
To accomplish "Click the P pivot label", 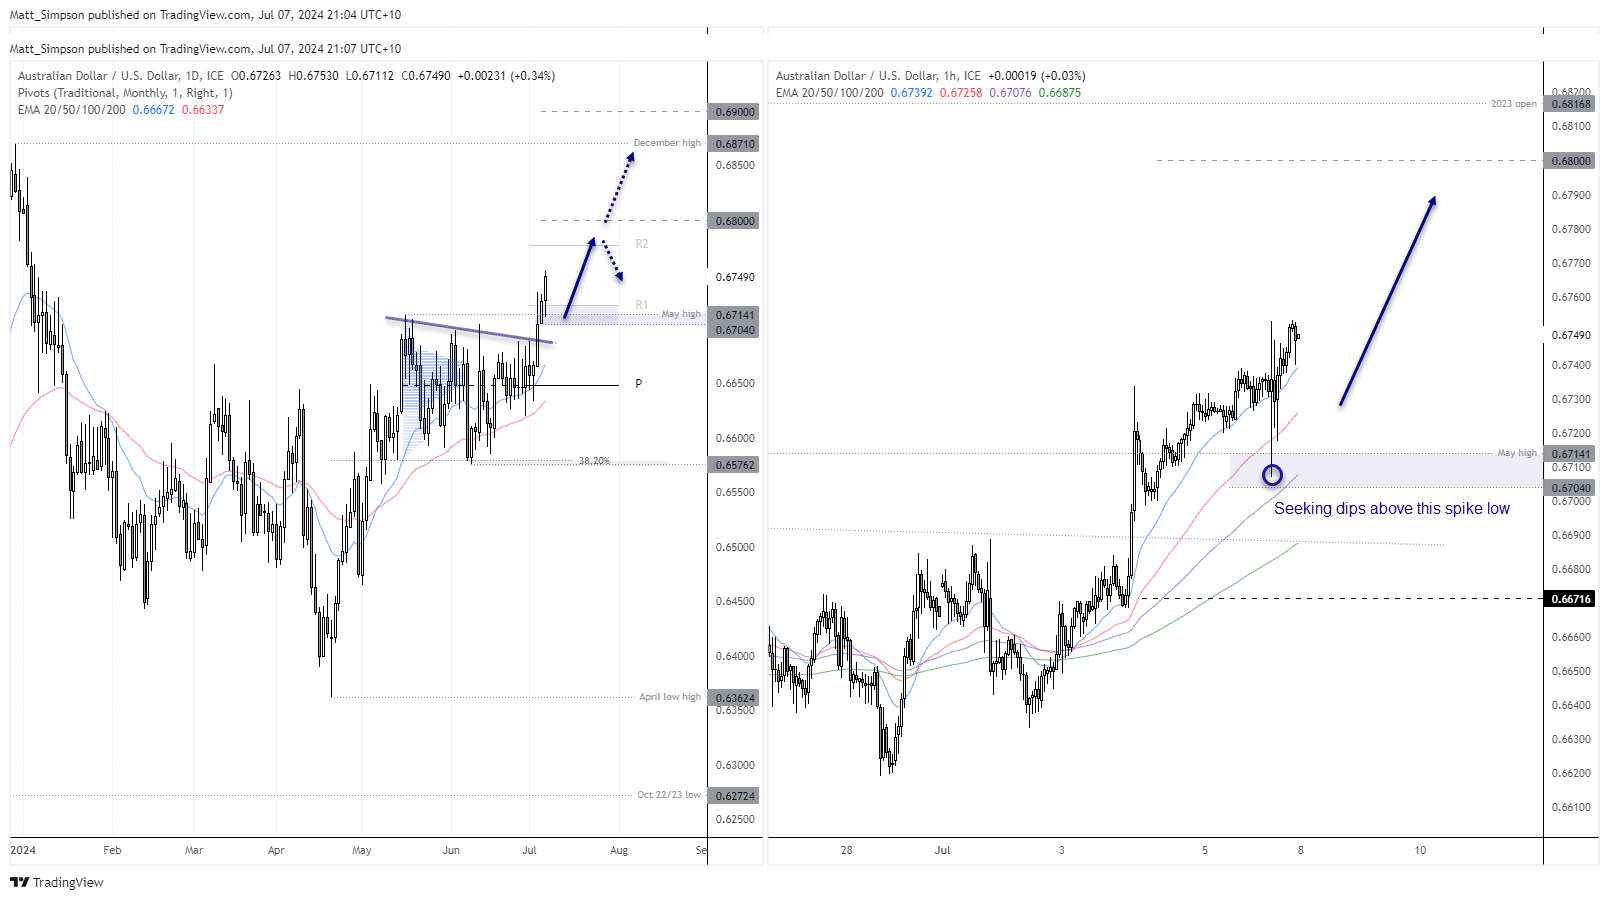I will (639, 384).
